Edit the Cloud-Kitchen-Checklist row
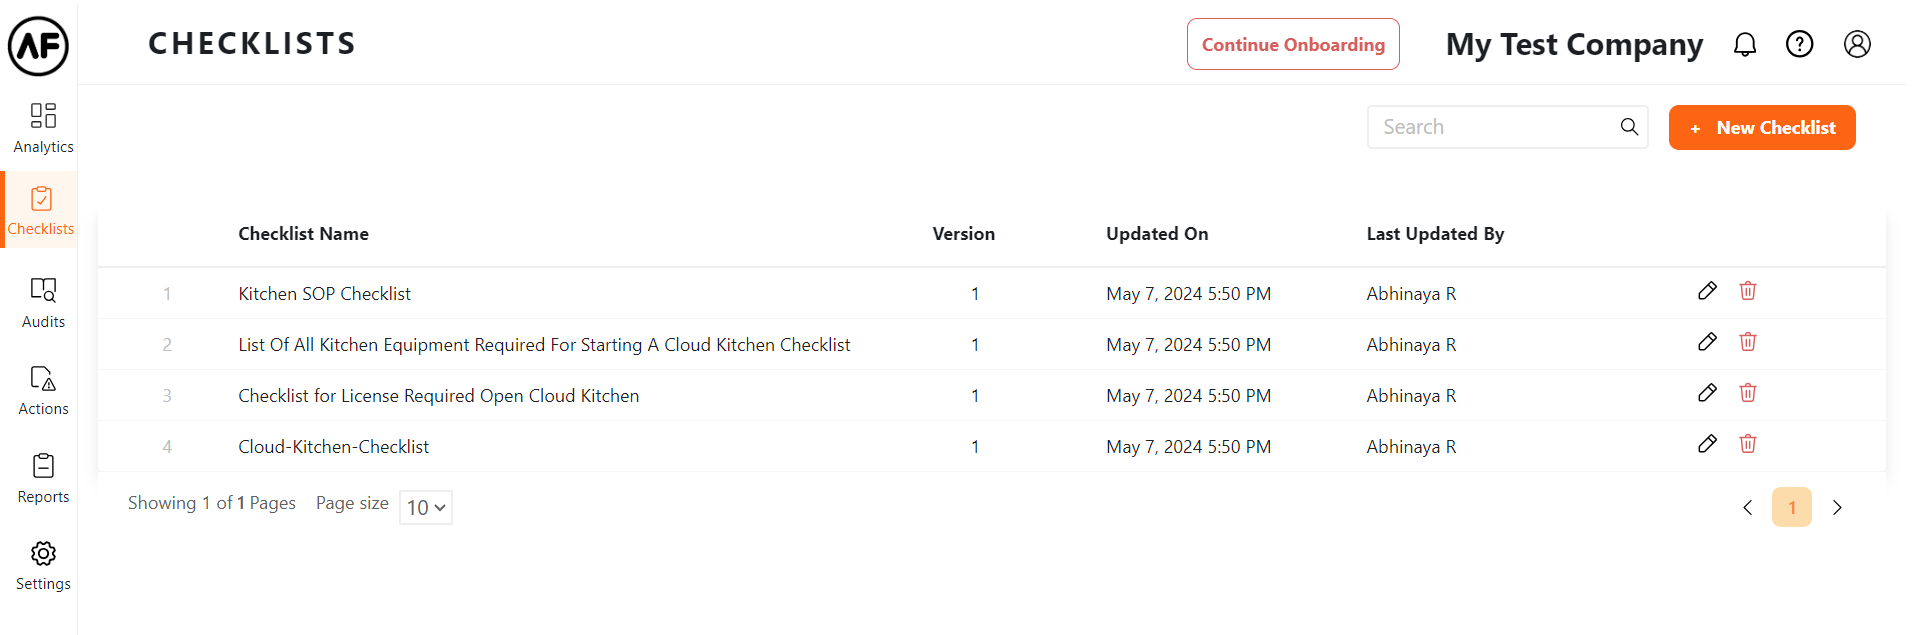This screenshot has height=635, width=1920. 1707,444
